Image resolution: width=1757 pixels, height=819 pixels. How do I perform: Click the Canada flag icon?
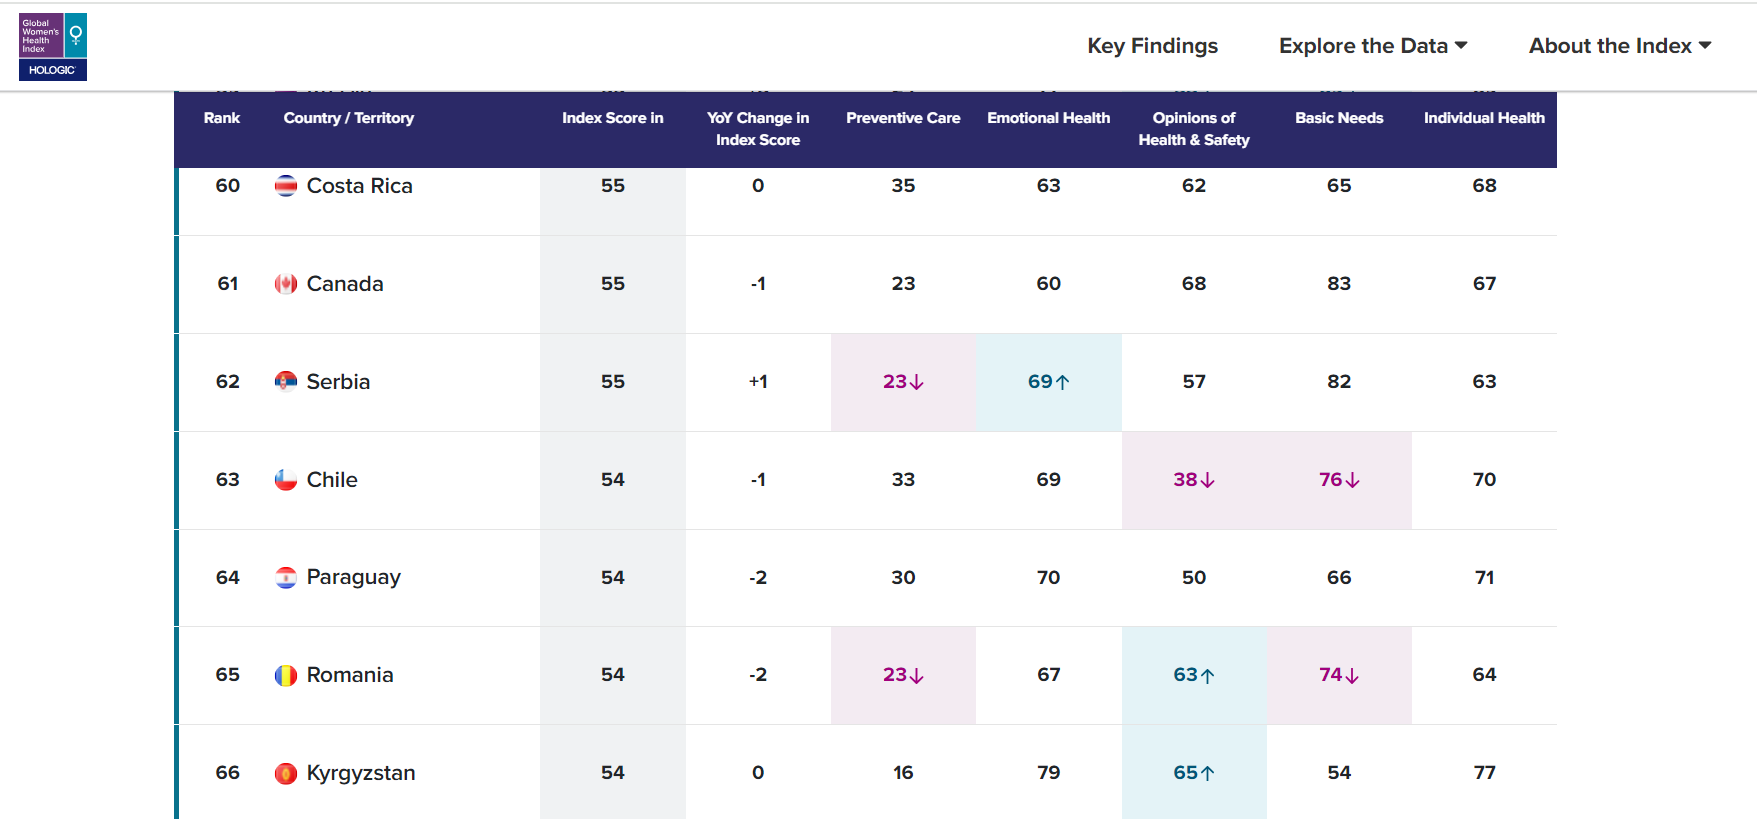click(286, 284)
